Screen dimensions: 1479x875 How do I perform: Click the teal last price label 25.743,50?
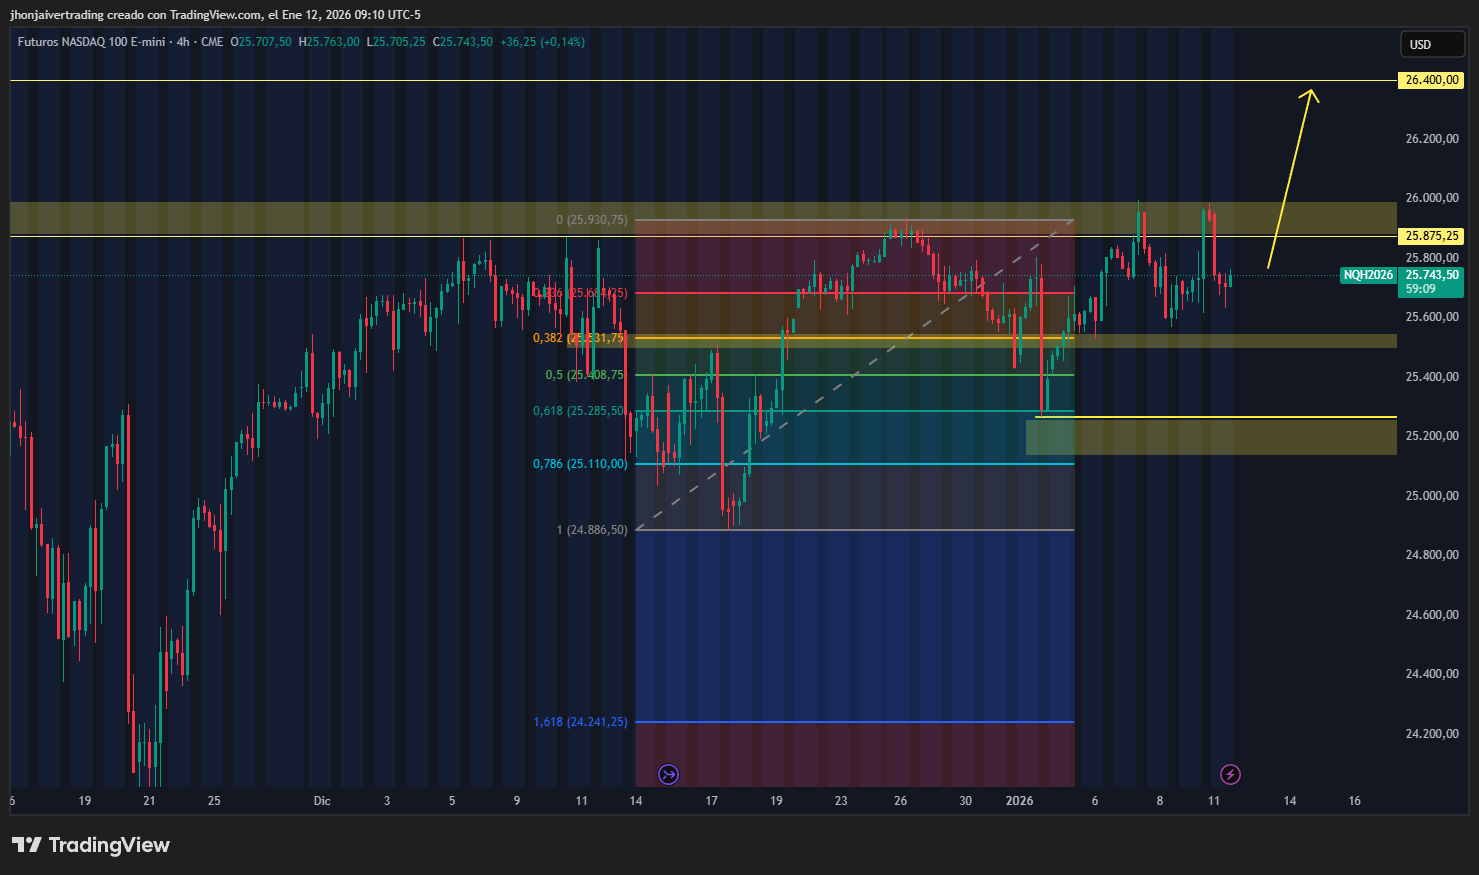[x=1430, y=274]
